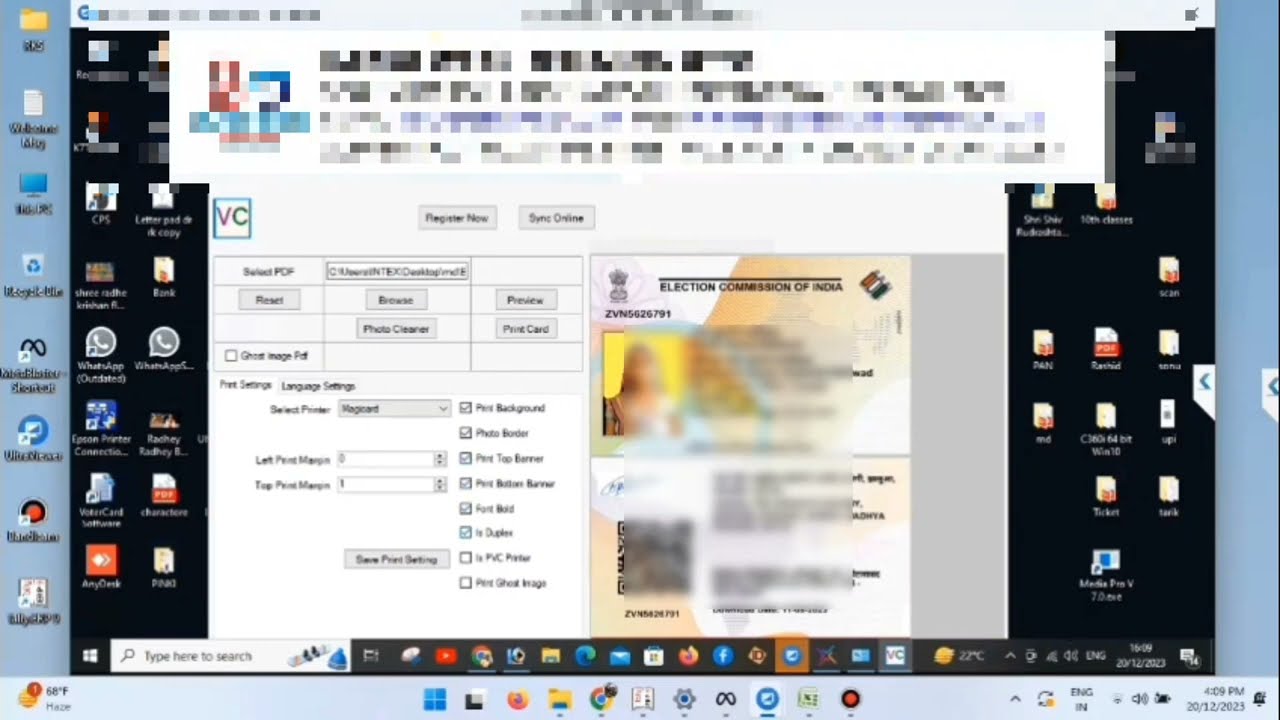Open Bandicam shortcut on outer desktop
This screenshot has width=1280, height=720.
(x=33, y=520)
